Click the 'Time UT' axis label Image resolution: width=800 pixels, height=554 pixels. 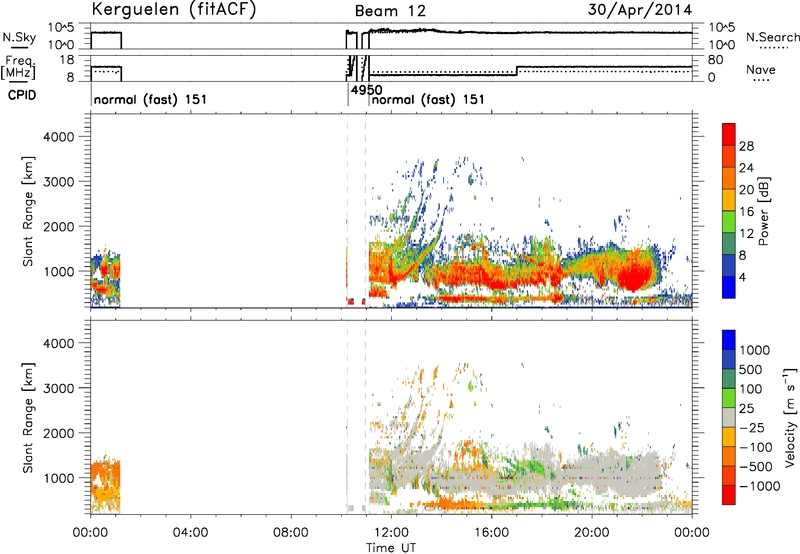point(391,547)
